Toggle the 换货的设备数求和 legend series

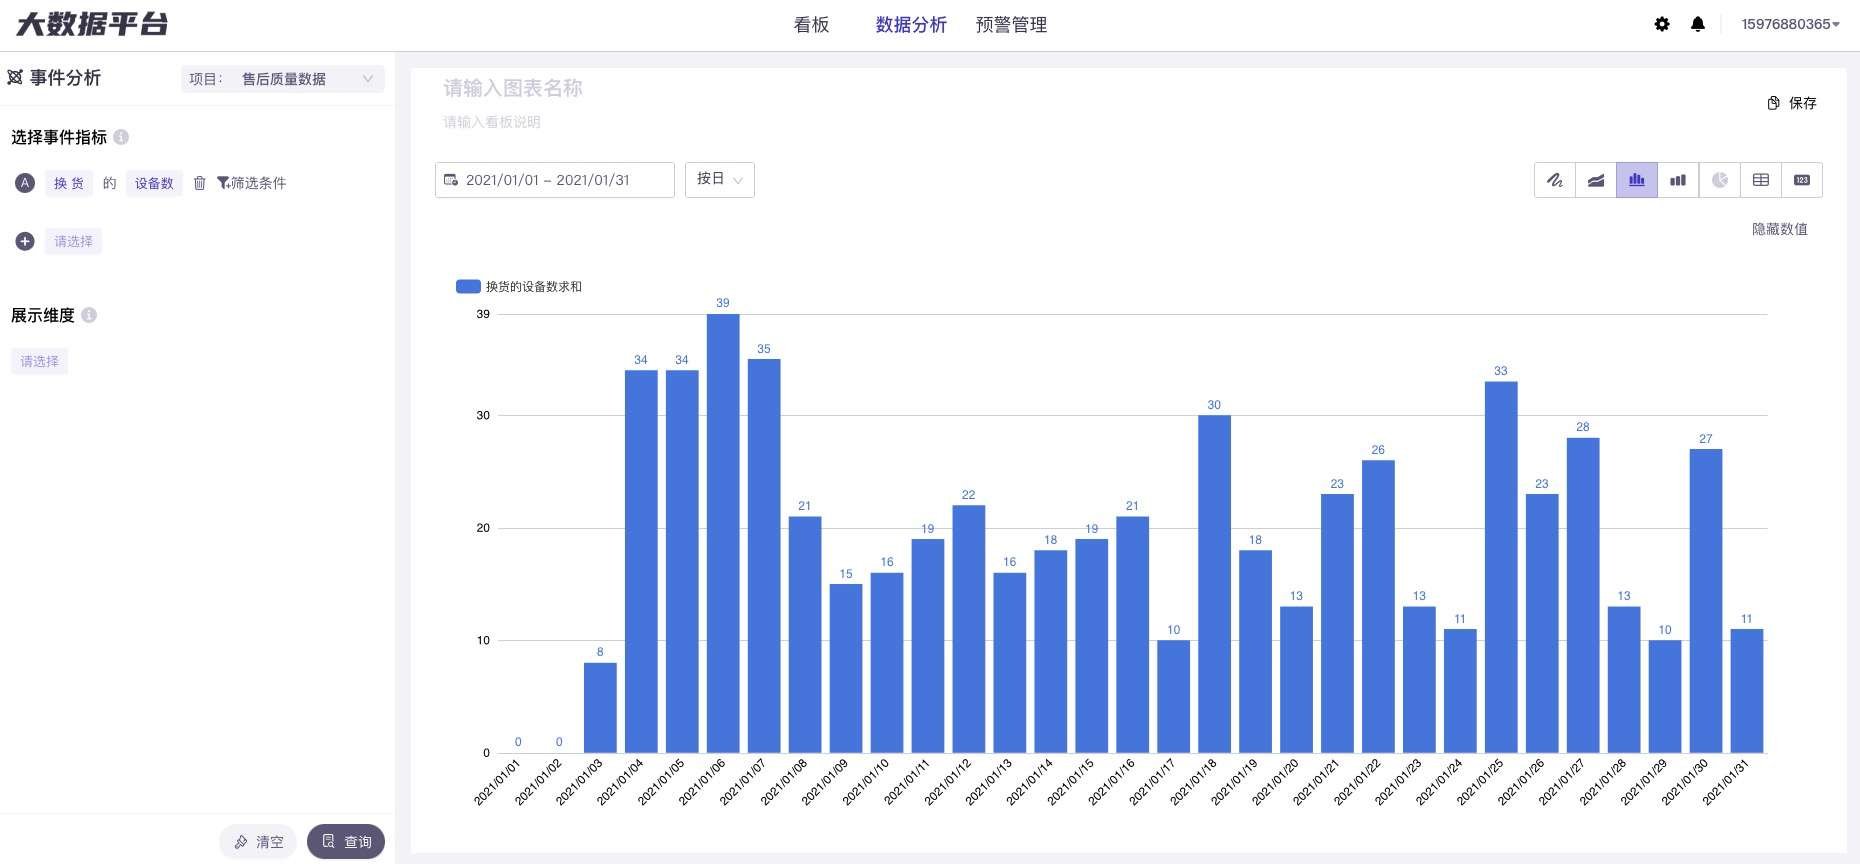click(519, 287)
